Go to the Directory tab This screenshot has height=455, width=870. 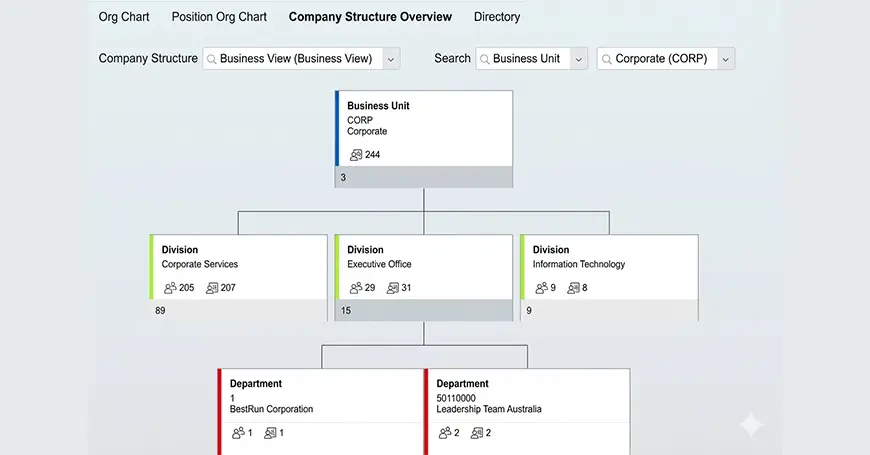click(x=497, y=17)
